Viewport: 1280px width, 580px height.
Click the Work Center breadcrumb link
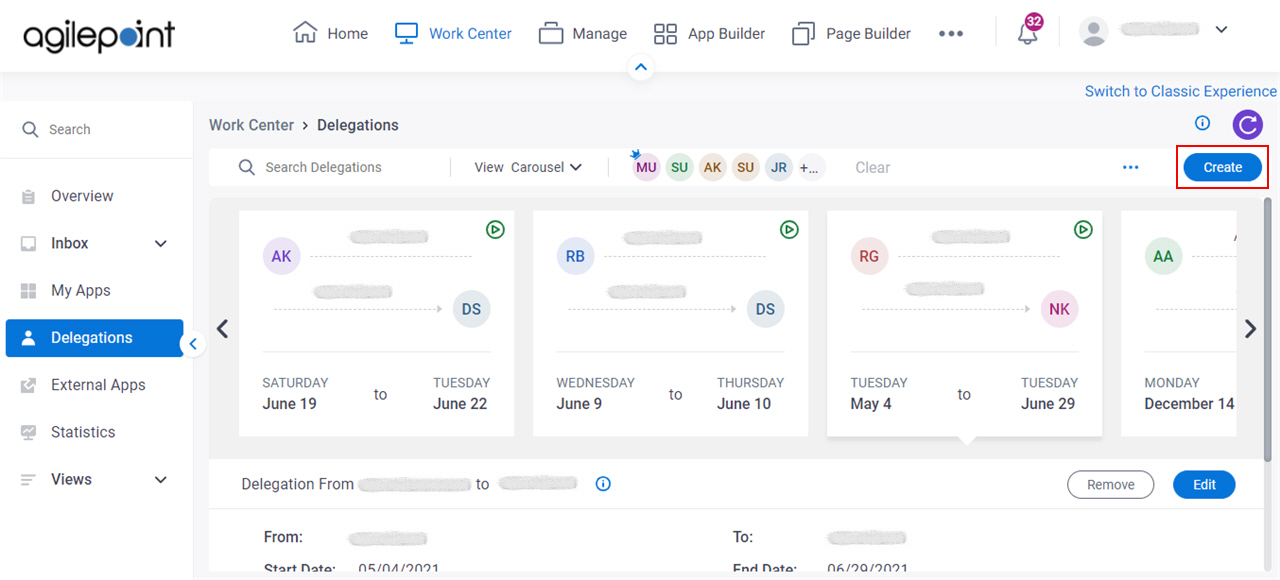coord(251,125)
